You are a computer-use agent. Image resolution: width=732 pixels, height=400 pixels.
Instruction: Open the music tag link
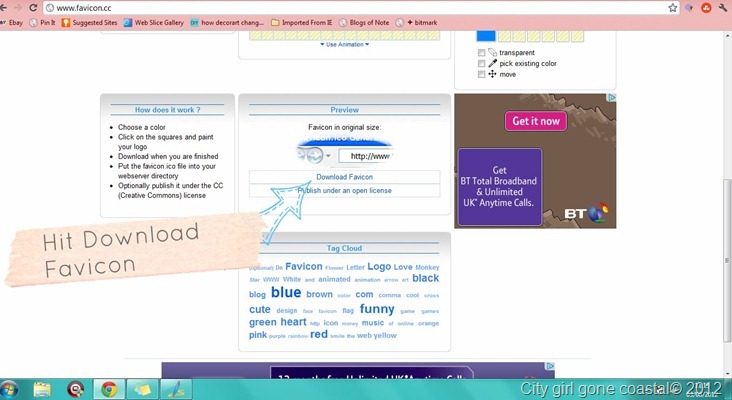pos(373,323)
